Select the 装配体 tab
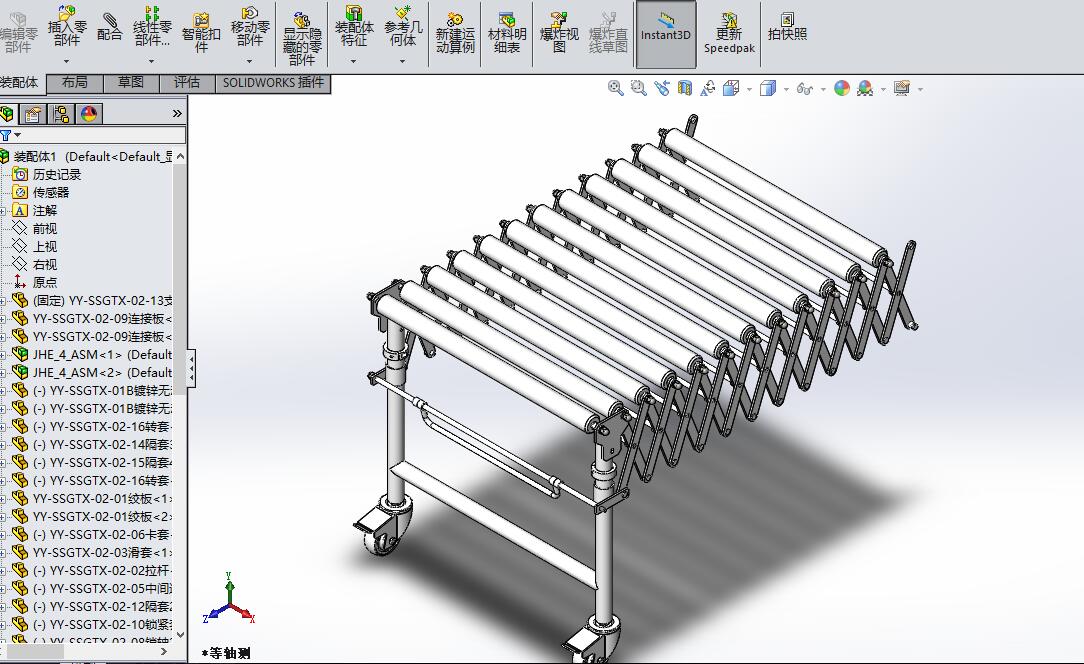The height and width of the screenshot is (664, 1084). (21, 83)
